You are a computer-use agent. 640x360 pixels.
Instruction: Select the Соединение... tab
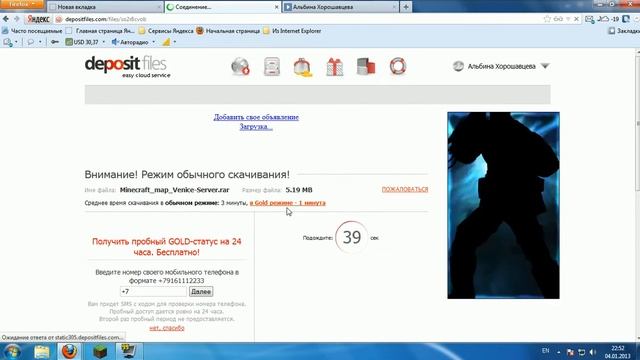coord(222,7)
